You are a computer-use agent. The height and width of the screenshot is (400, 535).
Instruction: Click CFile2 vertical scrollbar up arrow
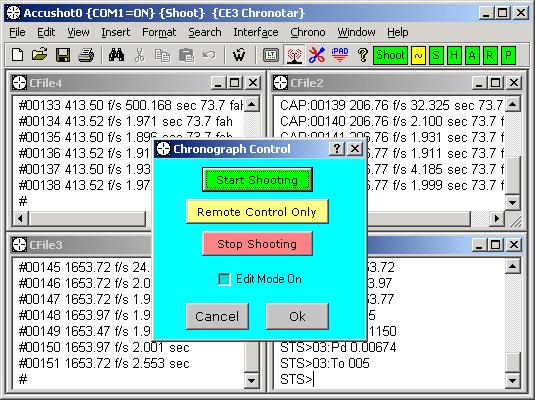pyautogui.click(x=512, y=104)
